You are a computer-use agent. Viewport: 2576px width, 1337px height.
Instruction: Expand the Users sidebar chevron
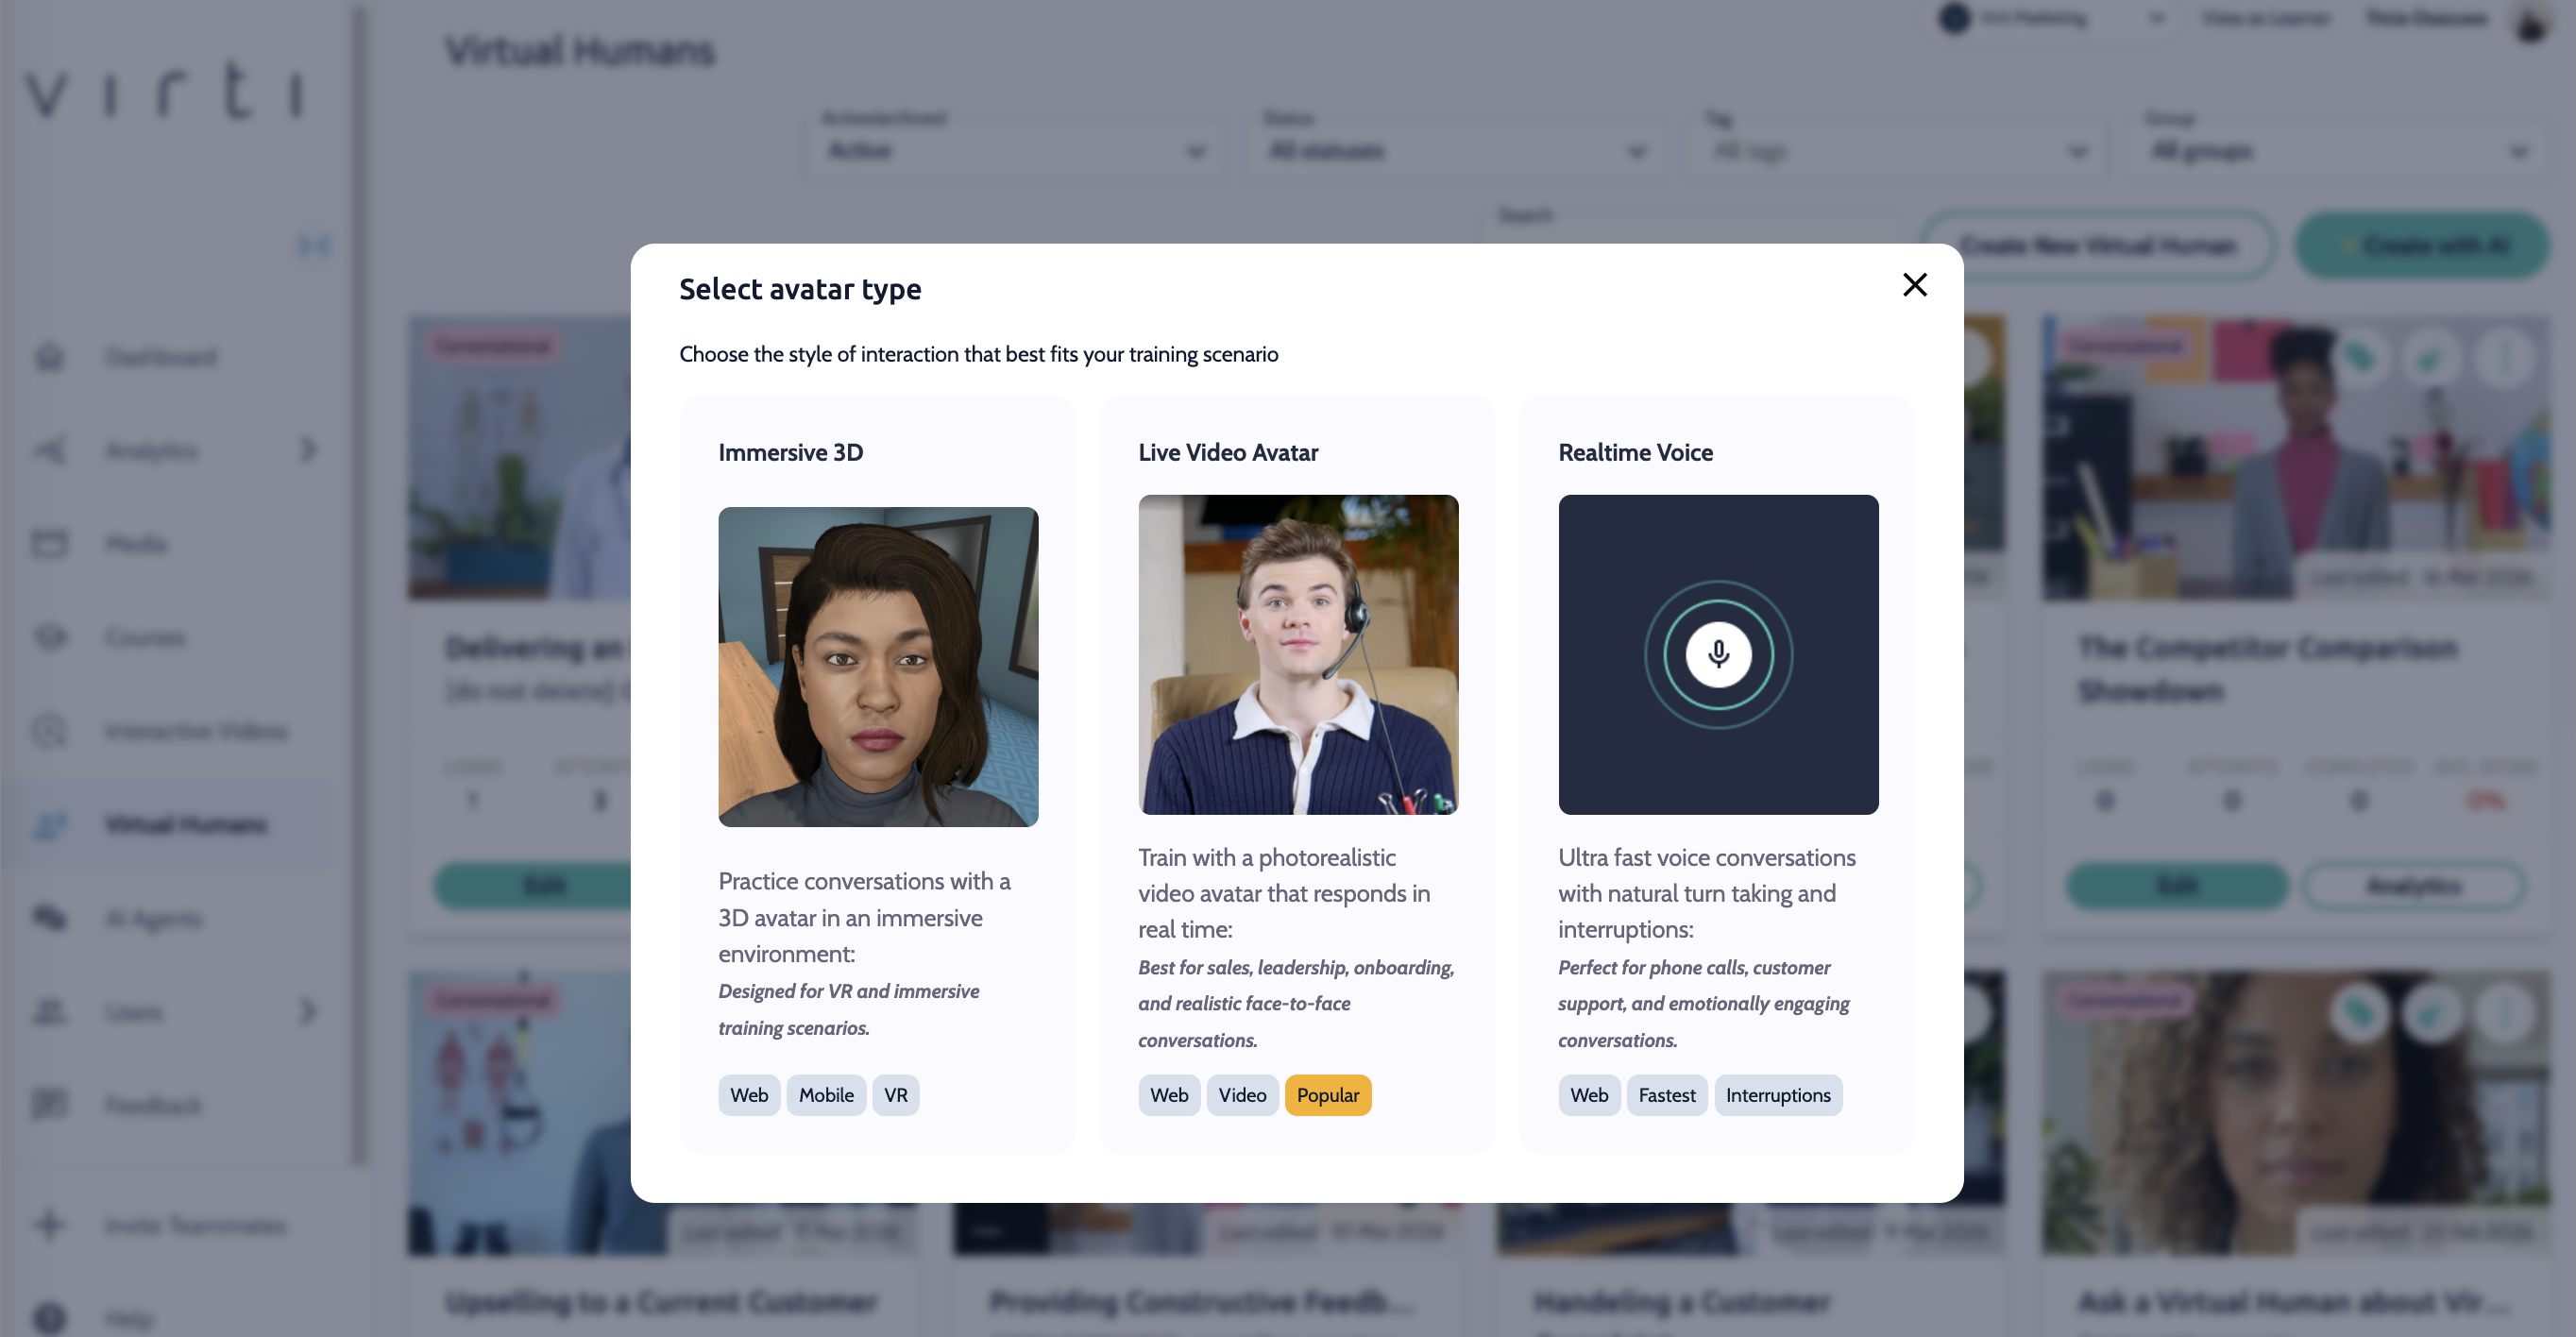coord(307,1011)
